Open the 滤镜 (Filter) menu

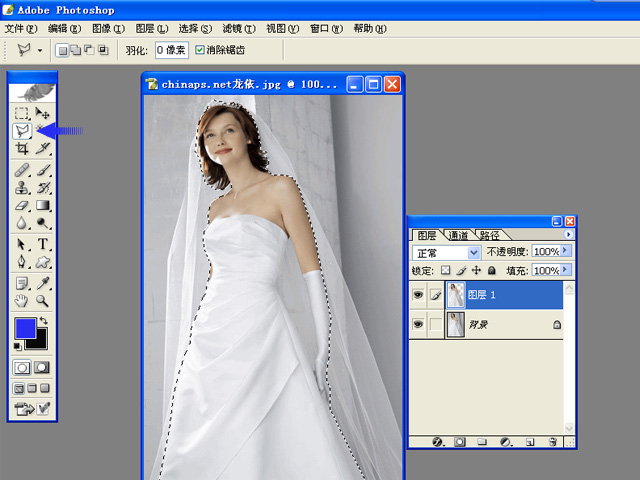point(239,29)
